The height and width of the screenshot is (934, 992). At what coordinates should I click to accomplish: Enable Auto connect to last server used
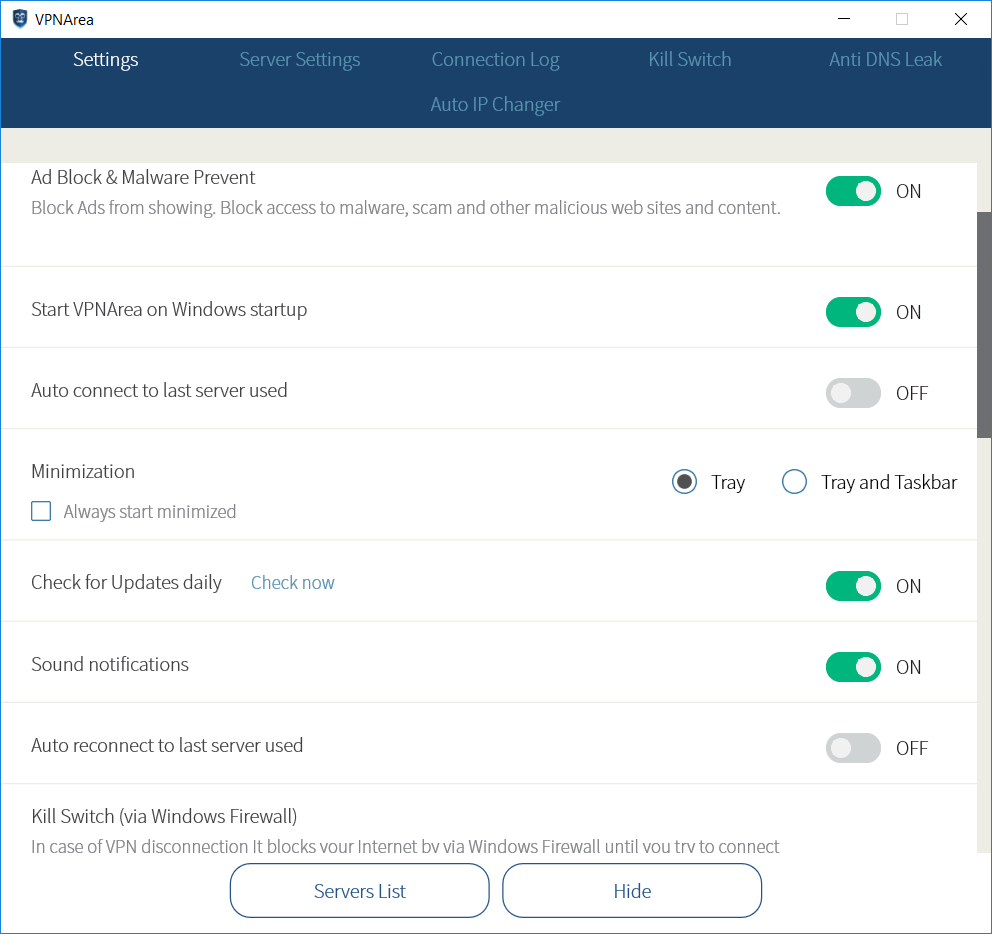pyautogui.click(x=853, y=393)
